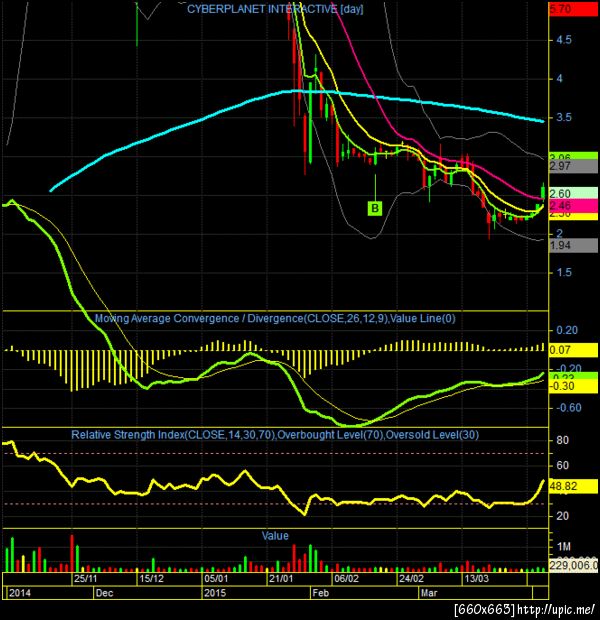Click the CYBERPLANET INTERACTIVE [day] chart title

pyautogui.click(x=275, y=9)
